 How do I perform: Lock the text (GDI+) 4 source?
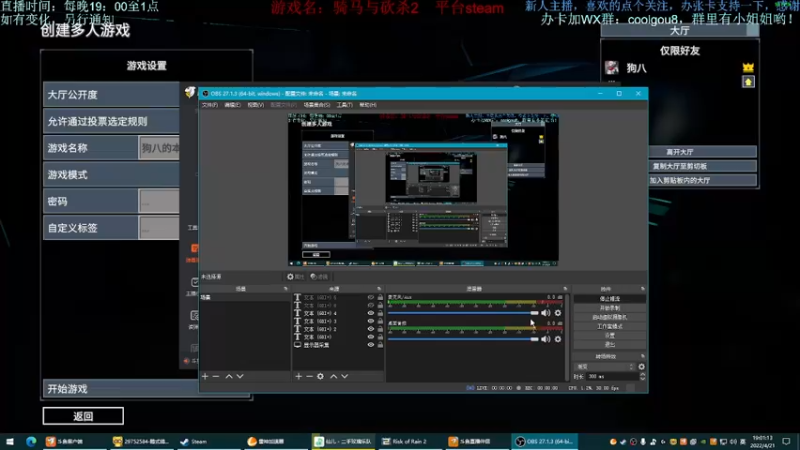380,313
